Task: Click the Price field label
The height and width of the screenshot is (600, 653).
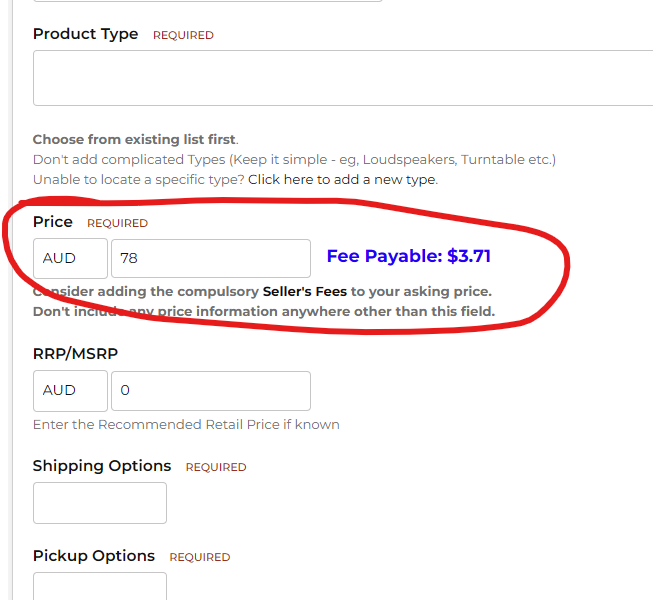Action: 53,222
